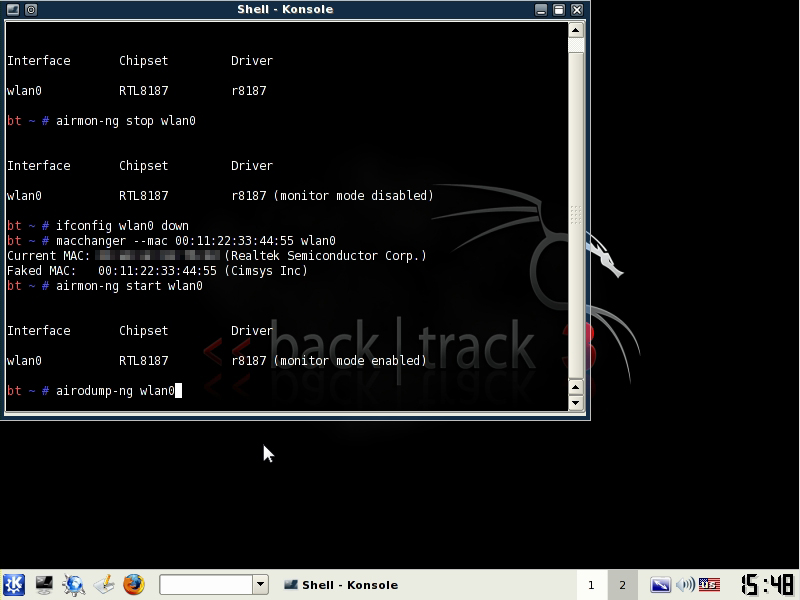The width and height of the screenshot is (800, 600).
Task: Click '(monitor mode enabled)' text
Action: [350, 361]
